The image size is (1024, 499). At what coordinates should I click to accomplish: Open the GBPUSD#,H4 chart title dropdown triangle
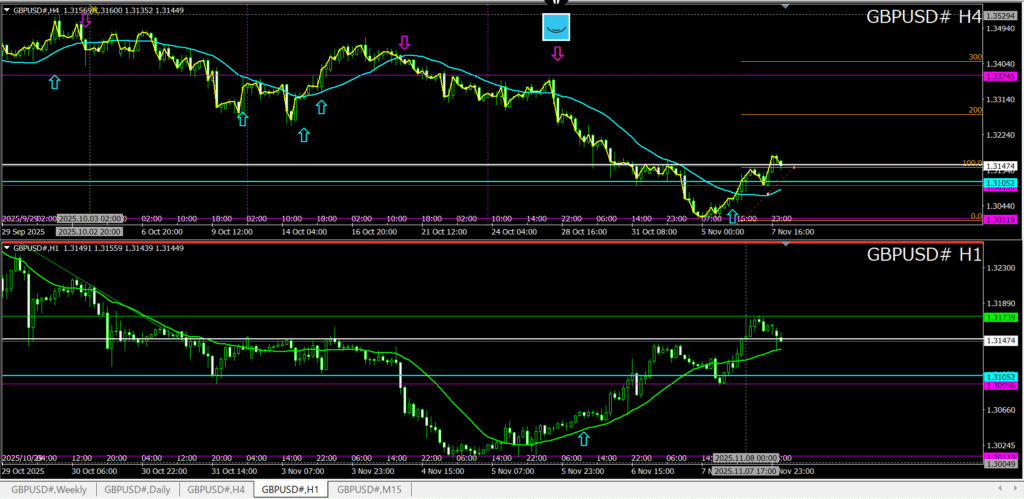[7, 10]
